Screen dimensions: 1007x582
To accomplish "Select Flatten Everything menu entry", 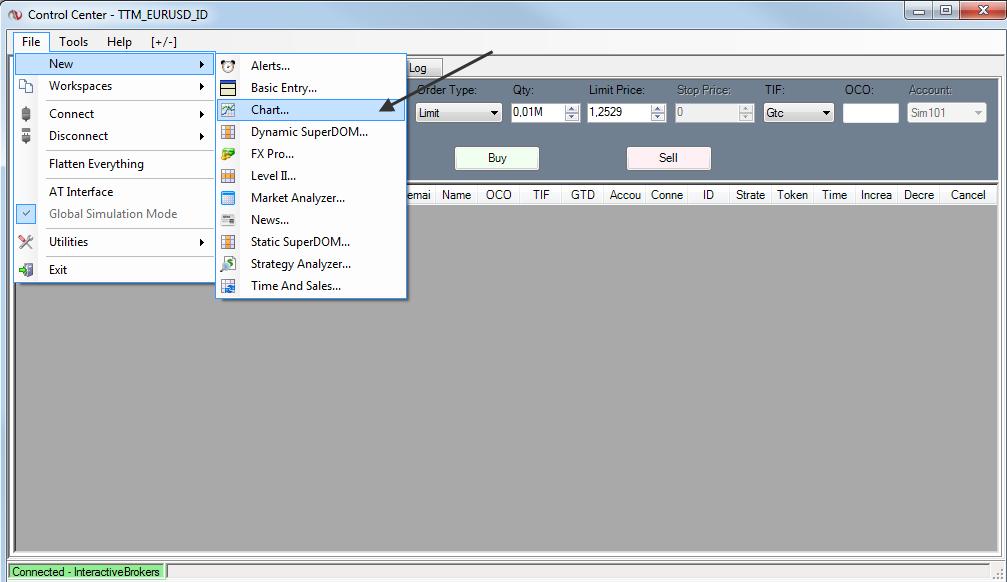I will [96, 164].
